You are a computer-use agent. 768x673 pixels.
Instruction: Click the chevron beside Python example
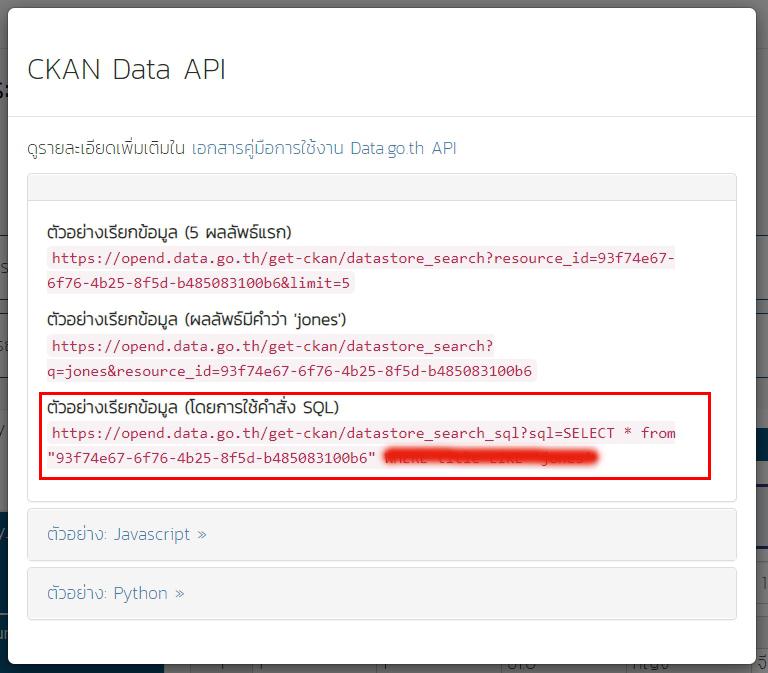(x=180, y=593)
